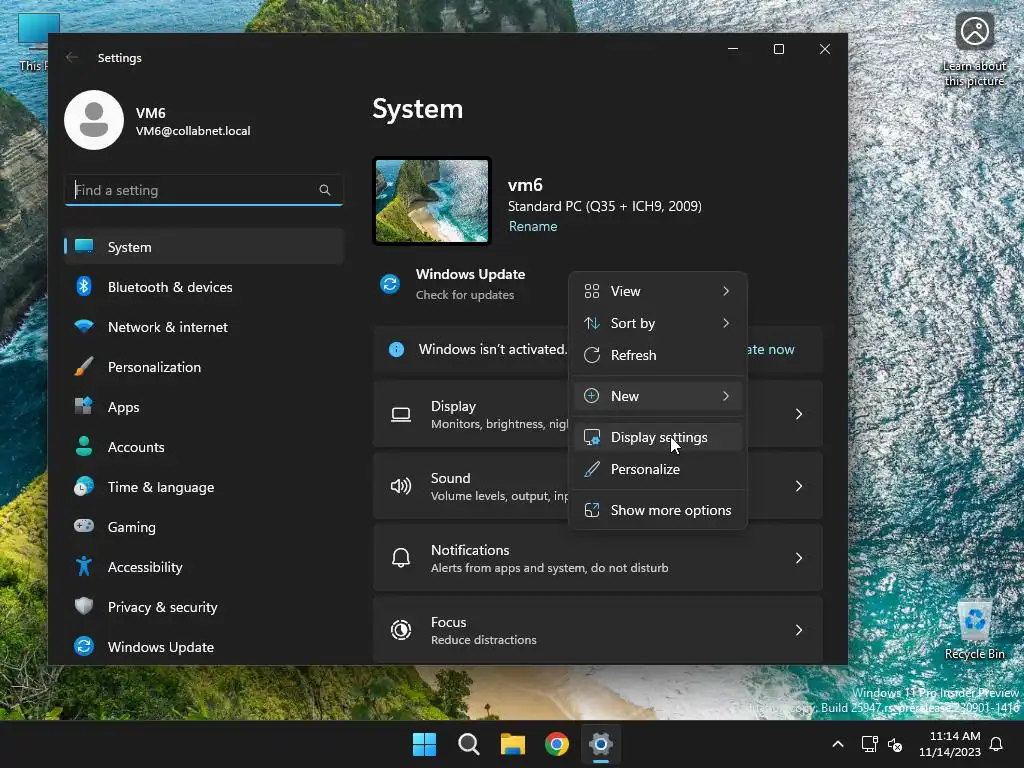The height and width of the screenshot is (768, 1024).
Task: Click the muted volume tray icon
Action: (x=895, y=744)
